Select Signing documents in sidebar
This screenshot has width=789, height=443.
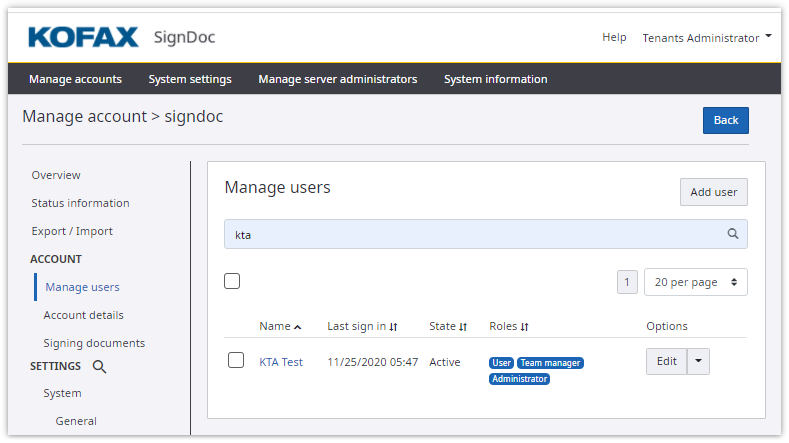coord(94,343)
